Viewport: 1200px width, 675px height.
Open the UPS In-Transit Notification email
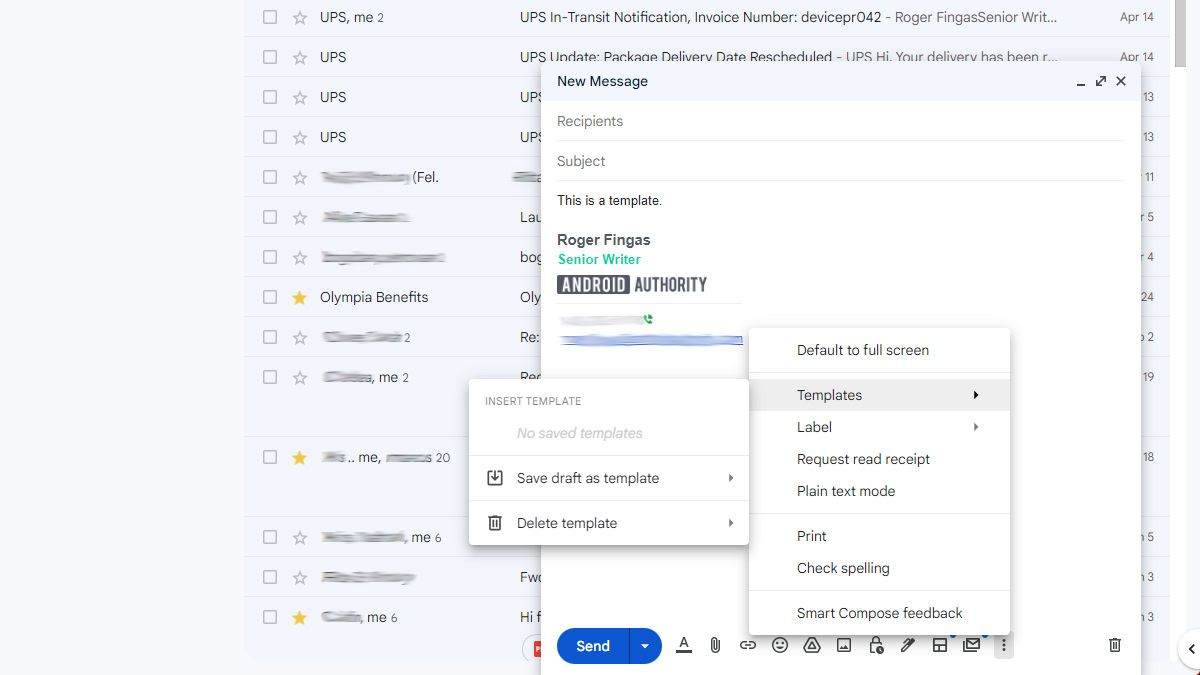point(706,17)
